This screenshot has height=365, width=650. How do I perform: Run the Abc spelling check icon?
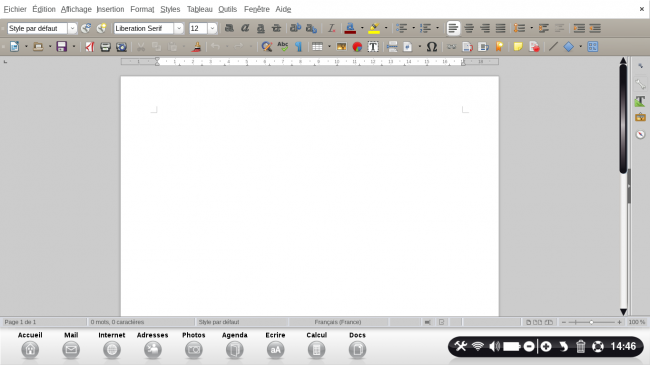coord(283,46)
